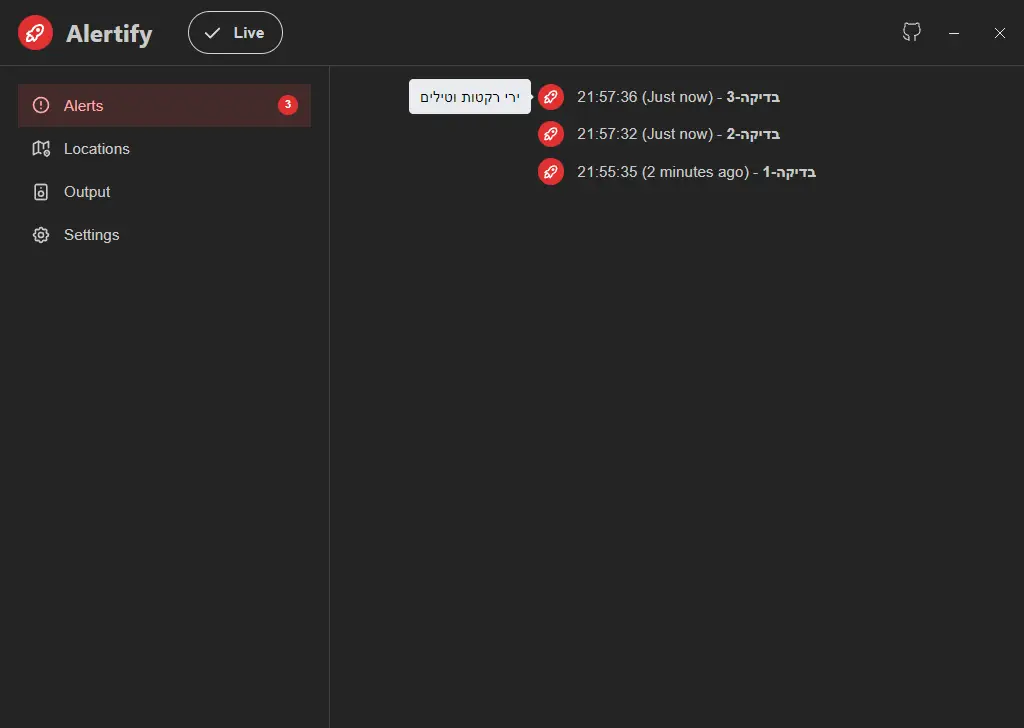Click the Output speaker icon
The width and height of the screenshot is (1024, 728).
click(40, 191)
